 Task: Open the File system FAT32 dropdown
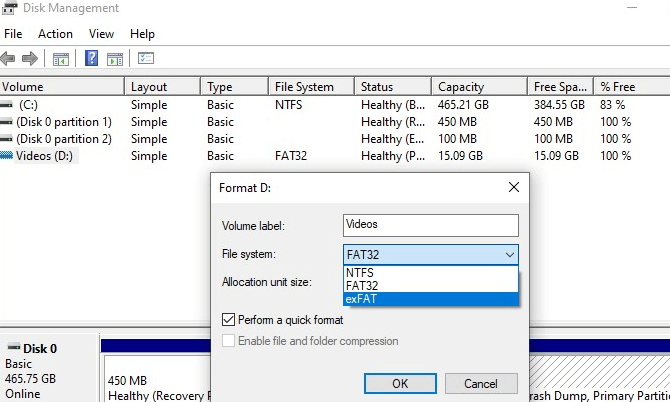point(431,255)
